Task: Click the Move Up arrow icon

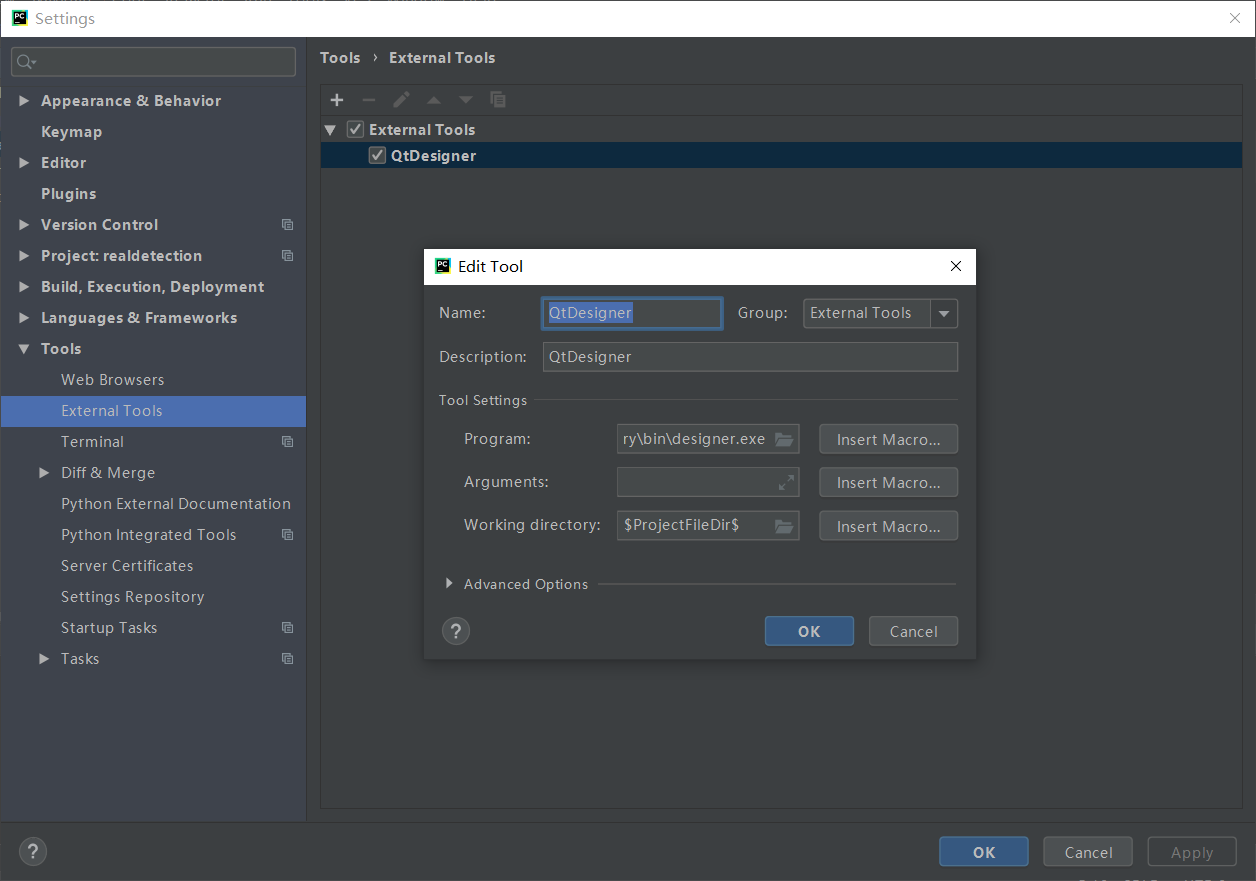Action: pos(433,100)
